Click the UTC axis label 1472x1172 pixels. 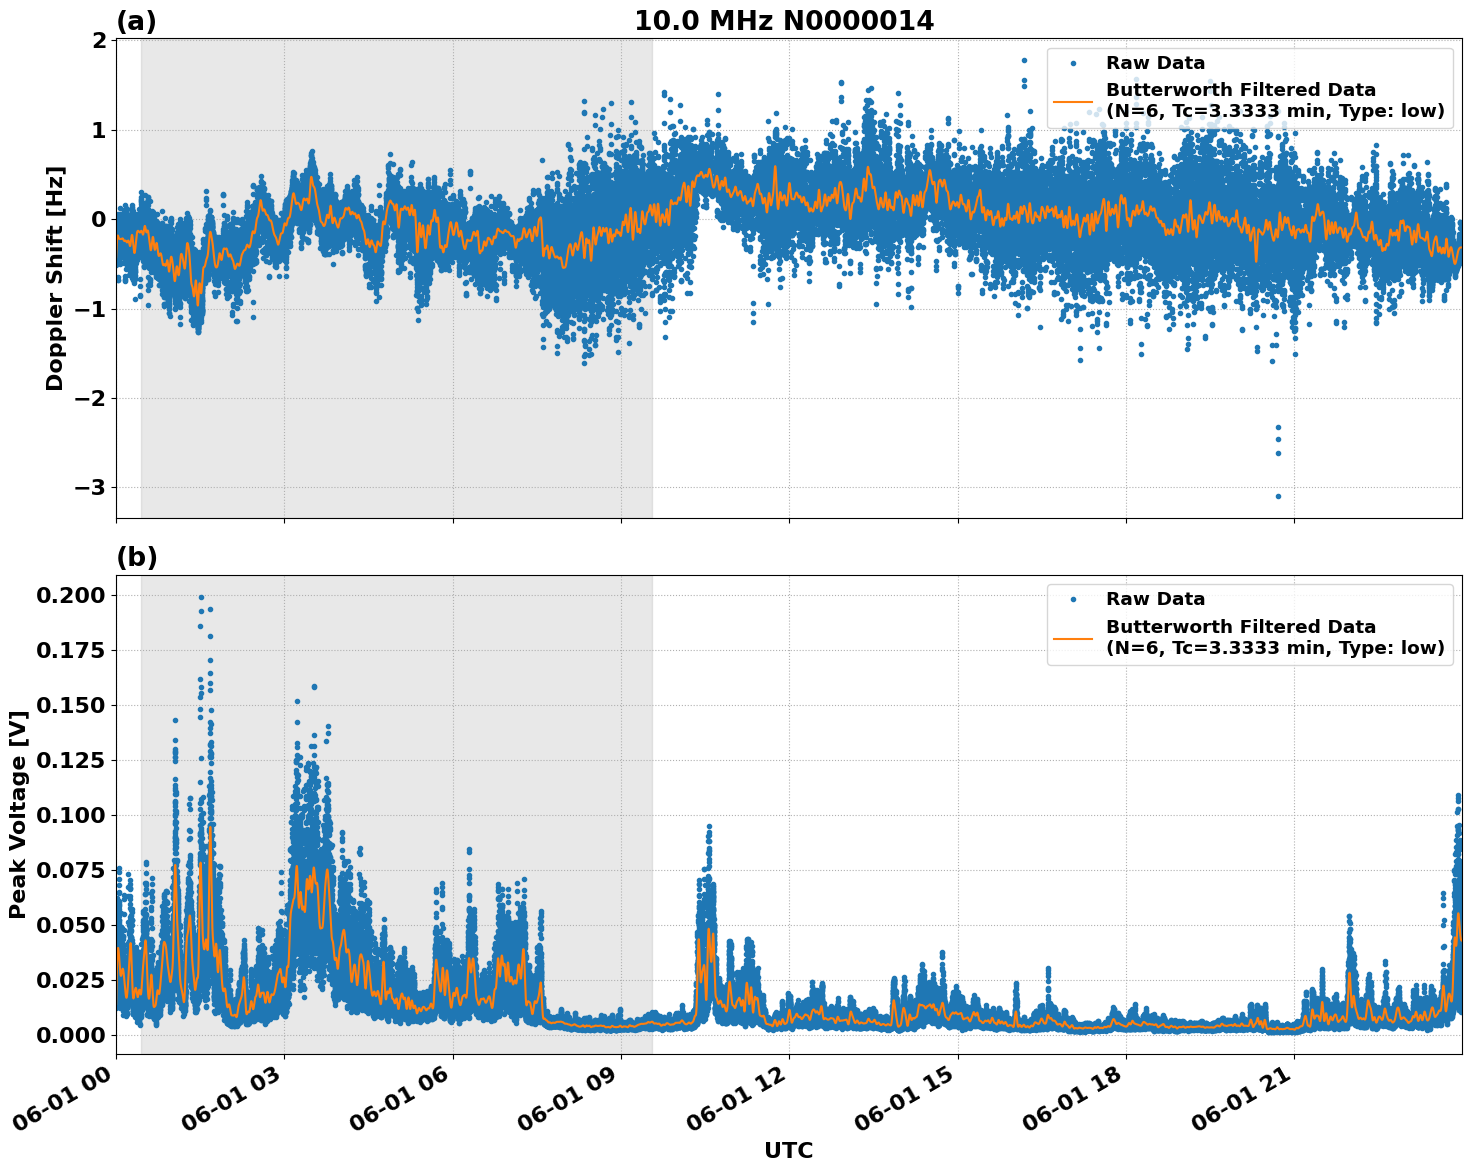coord(788,1150)
